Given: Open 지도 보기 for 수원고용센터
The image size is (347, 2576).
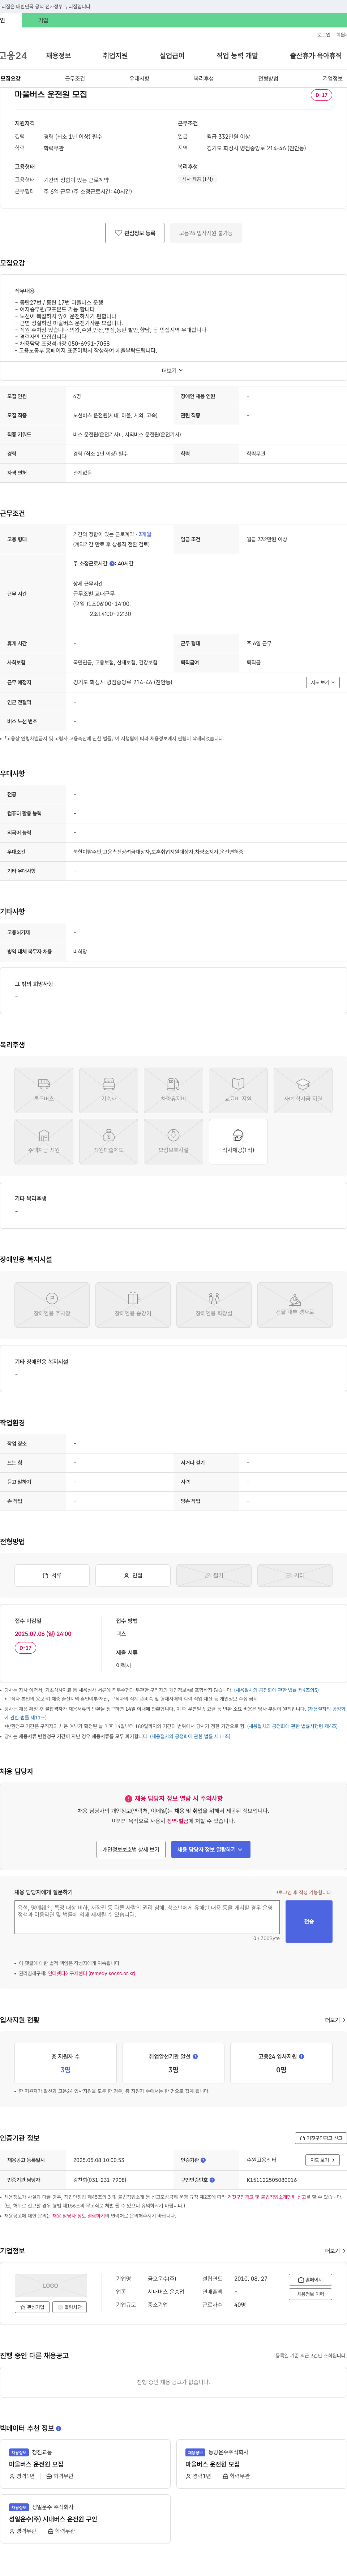Looking at the screenshot, I should [x=322, y=2160].
